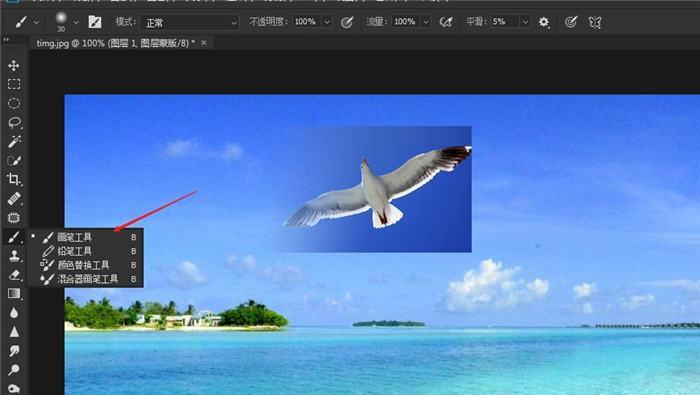Select the Eraser tool
700x395 pixels.
[x=14, y=275]
